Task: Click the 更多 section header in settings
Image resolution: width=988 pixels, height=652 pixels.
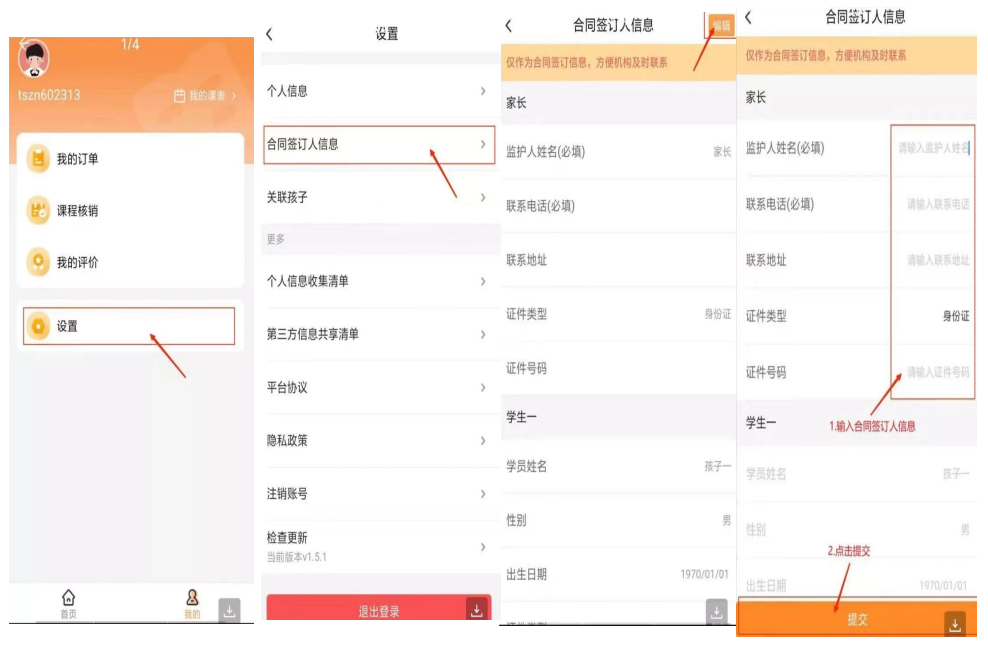Action: click(276, 239)
